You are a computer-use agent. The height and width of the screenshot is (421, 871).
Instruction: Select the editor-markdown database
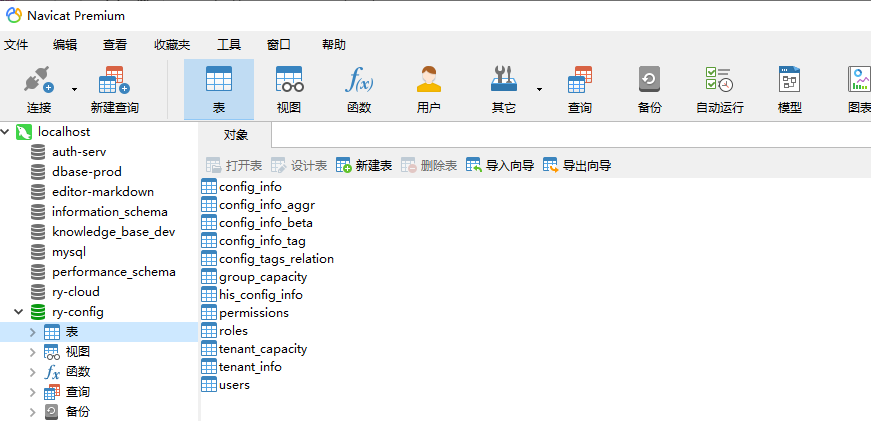click(x=103, y=192)
